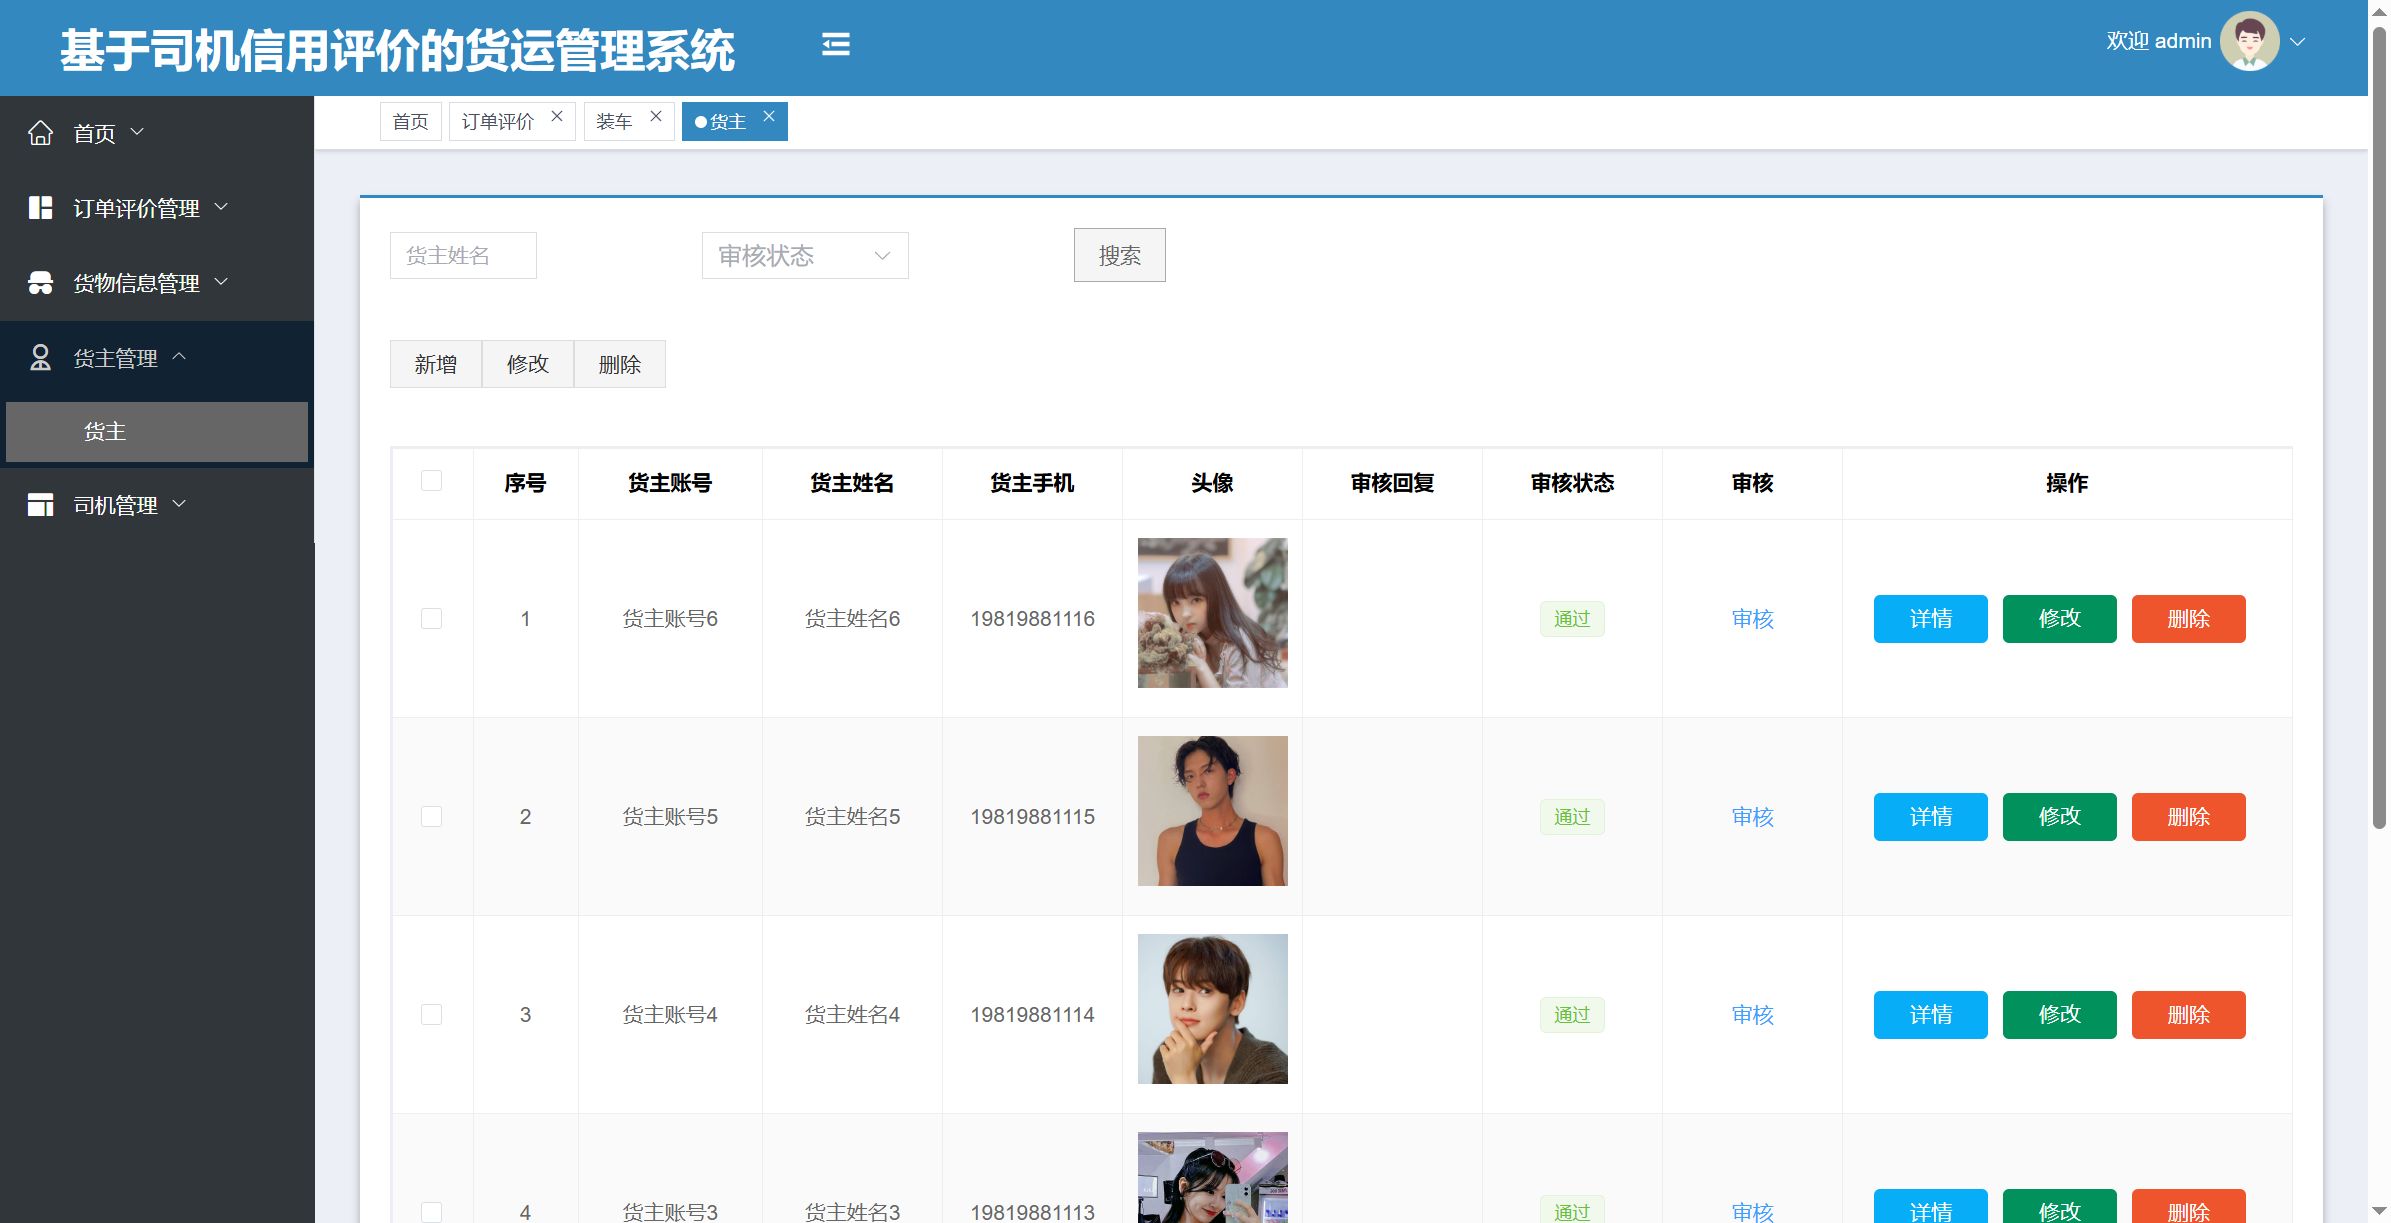Open 详情 for 货主账号6
This screenshot has width=2391, height=1223.
click(x=1930, y=619)
